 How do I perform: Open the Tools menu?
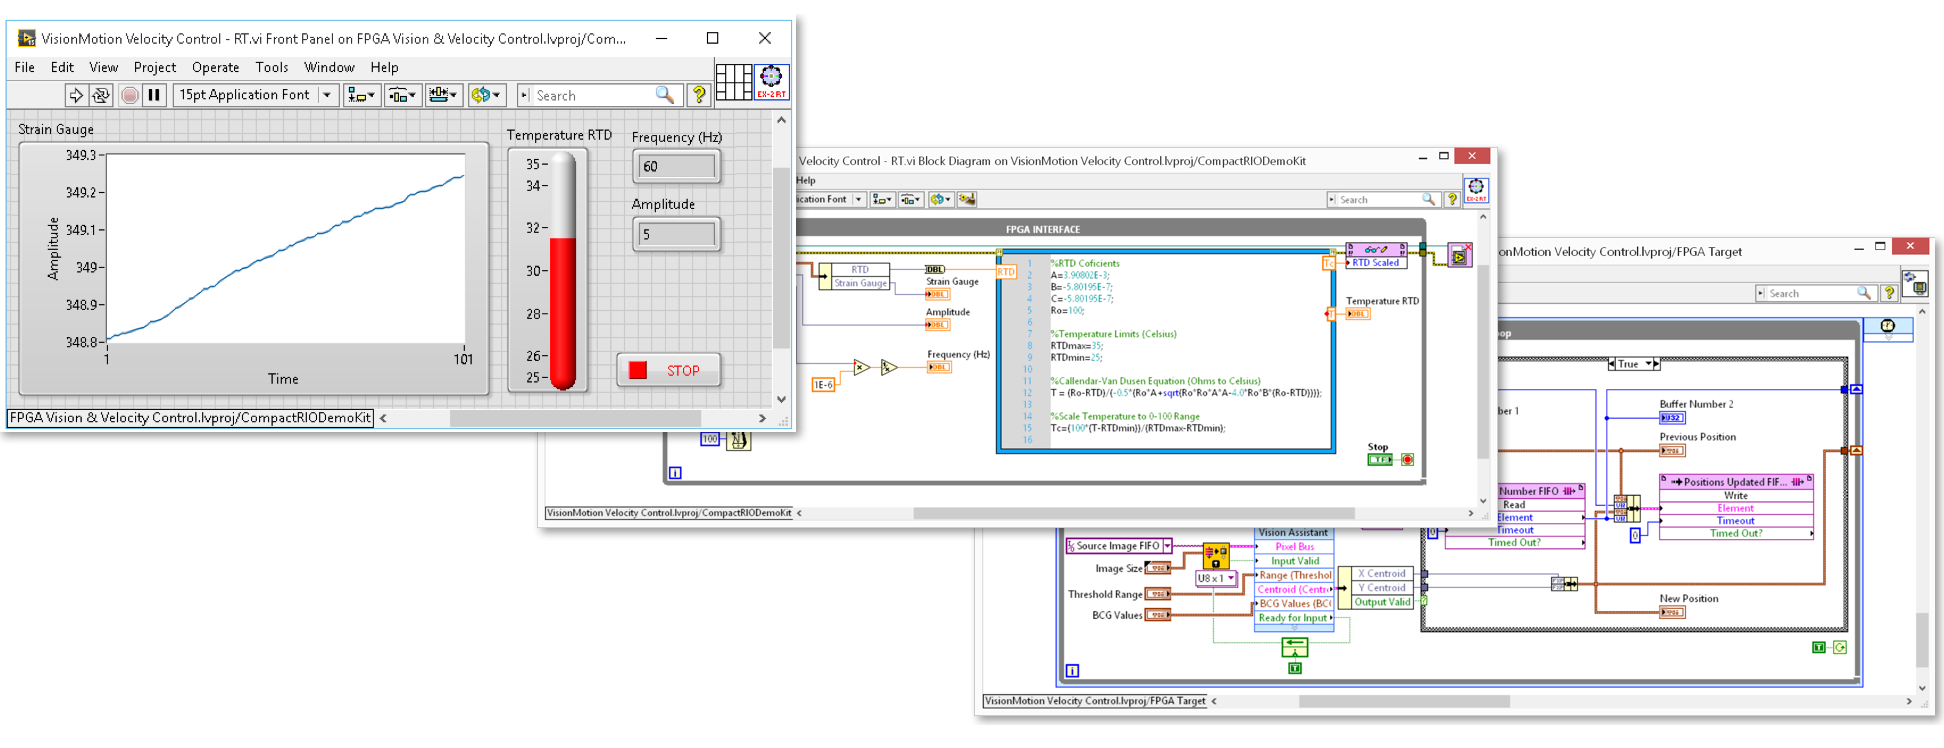pyautogui.click(x=272, y=67)
